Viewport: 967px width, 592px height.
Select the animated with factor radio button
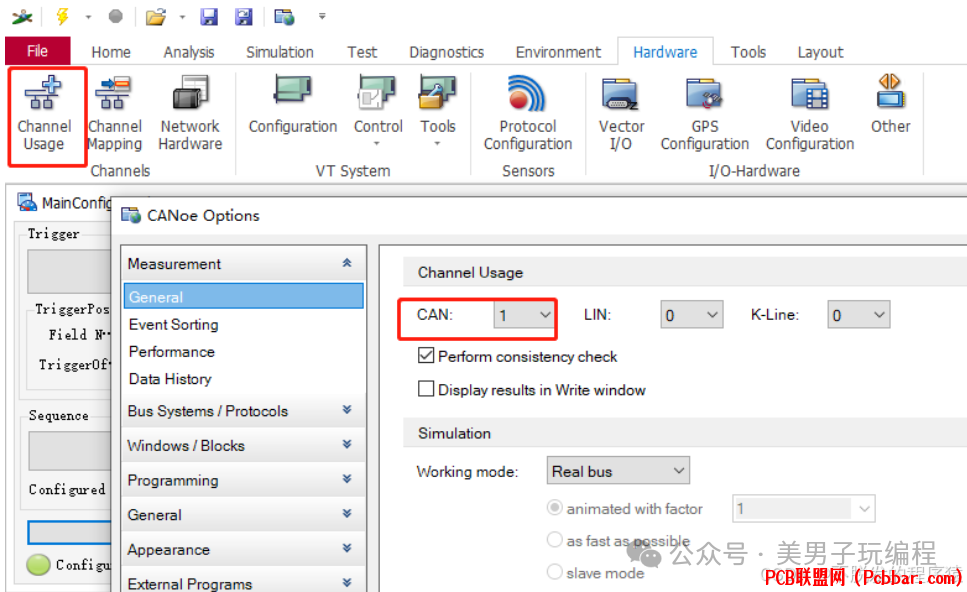point(554,508)
